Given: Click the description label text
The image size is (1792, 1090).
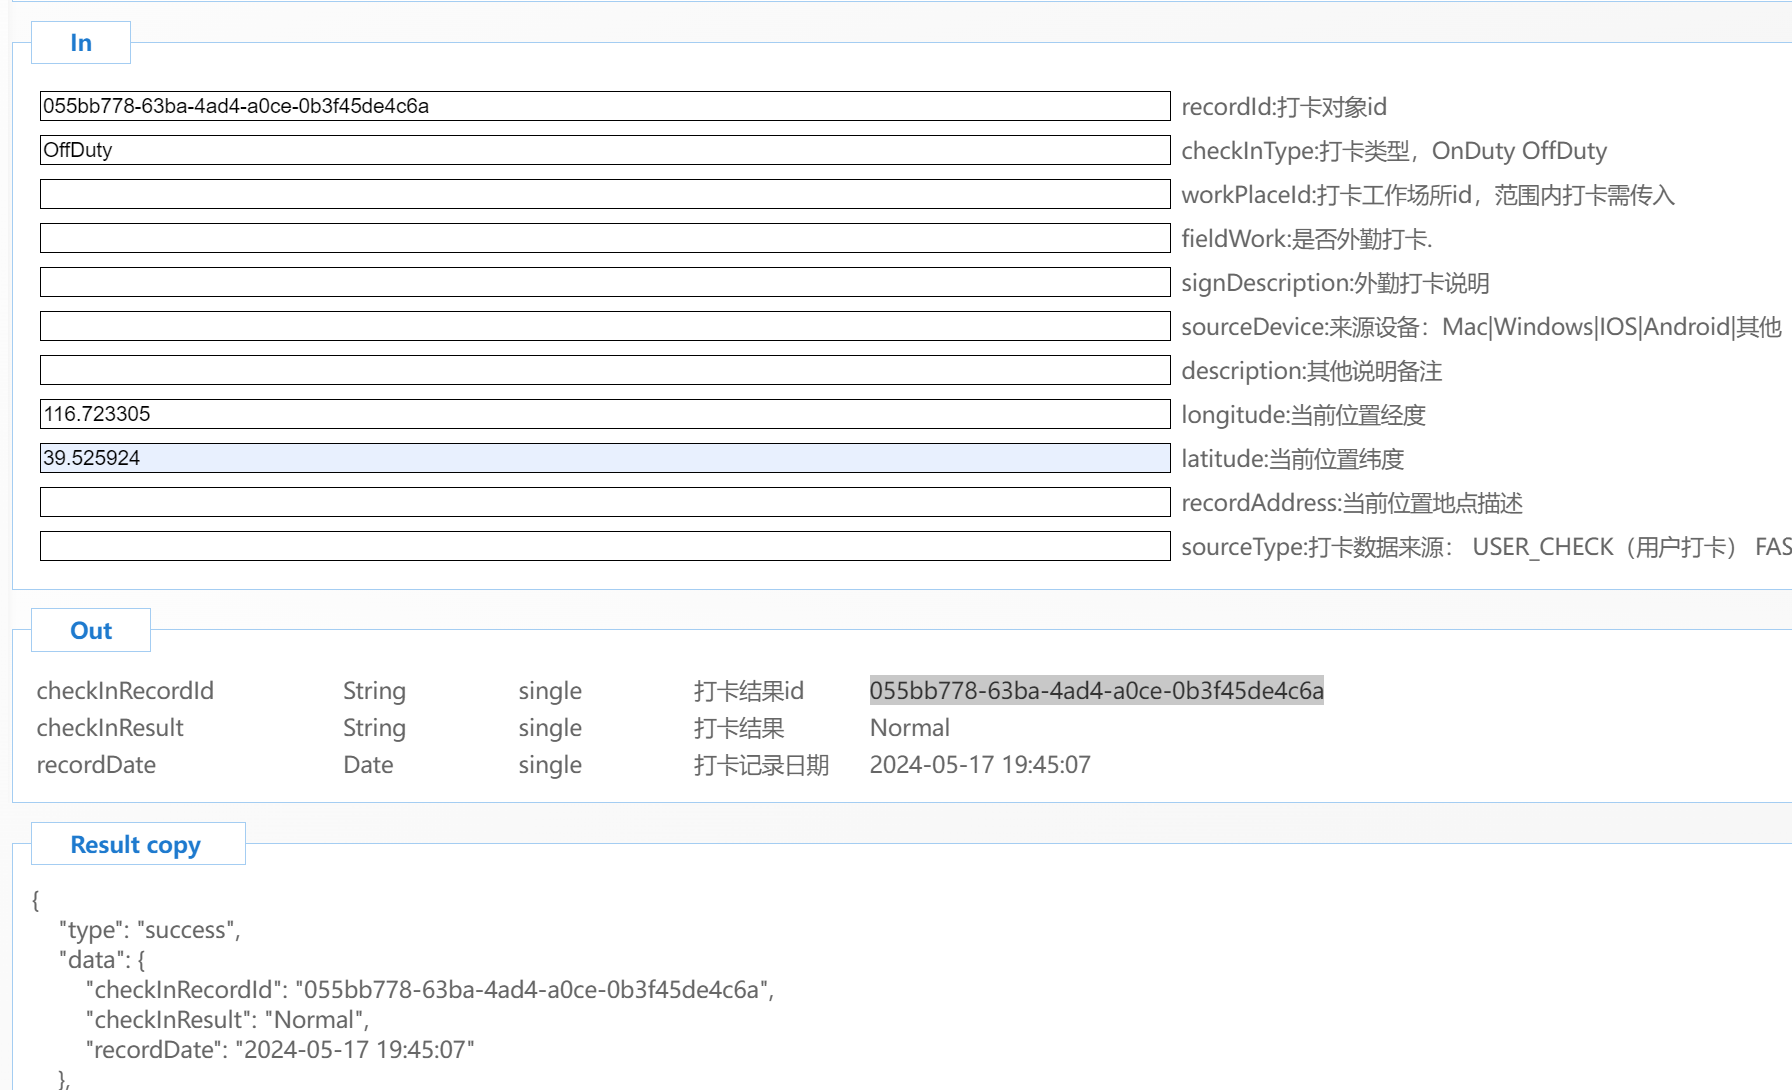Looking at the screenshot, I should point(1312,371).
